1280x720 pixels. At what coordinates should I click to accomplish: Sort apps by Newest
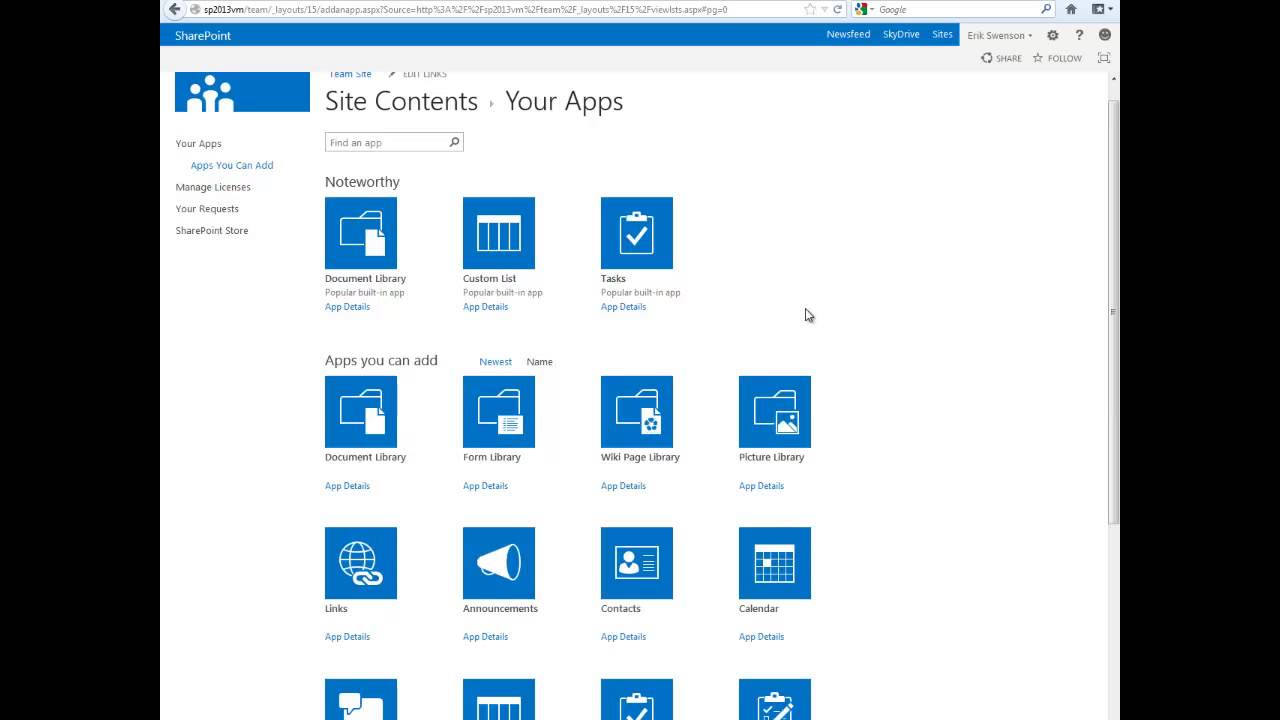[495, 362]
